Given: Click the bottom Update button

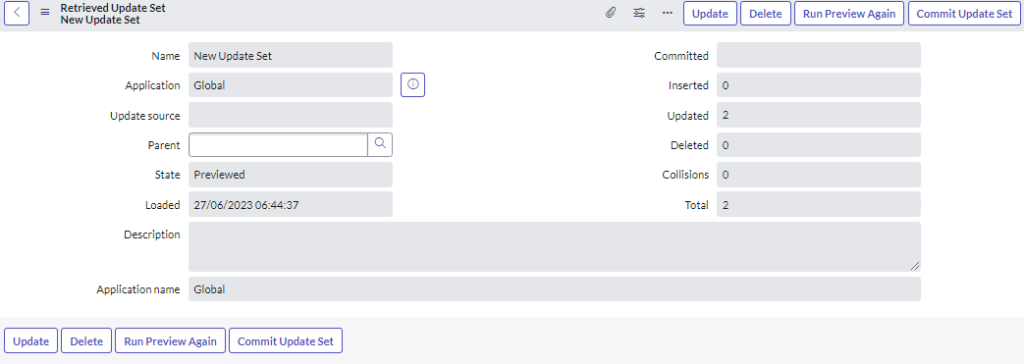Looking at the screenshot, I should pyautogui.click(x=31, y=341).
